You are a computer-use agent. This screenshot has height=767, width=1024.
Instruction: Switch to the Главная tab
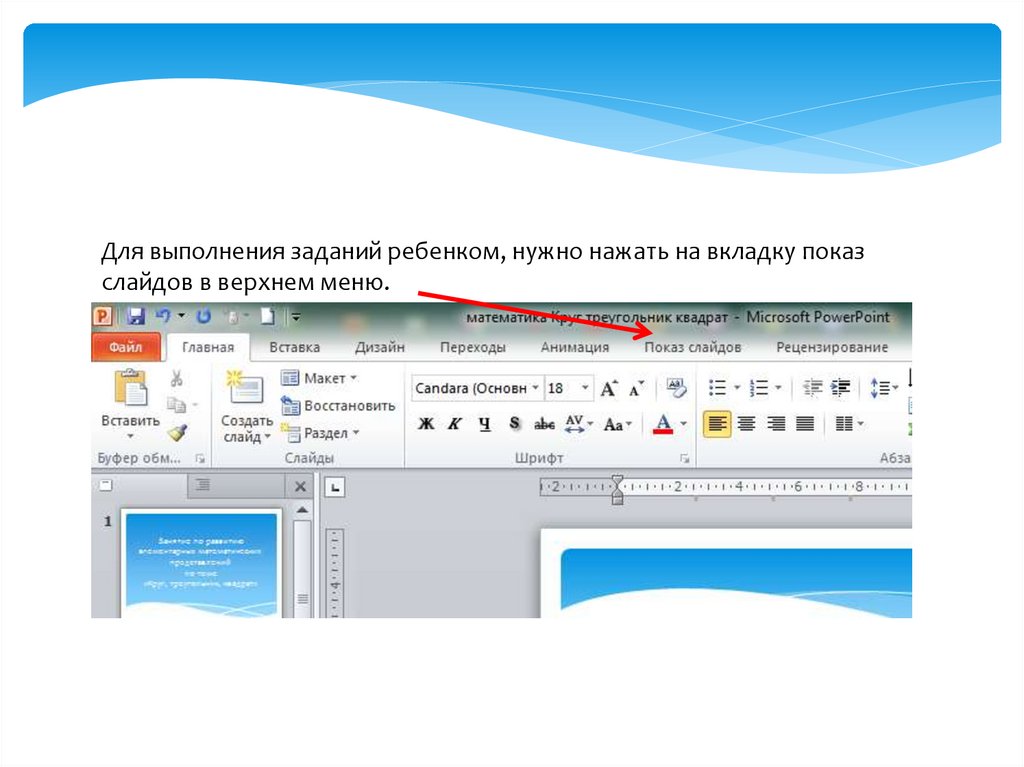pyautogui.click(x=208, y=347)
